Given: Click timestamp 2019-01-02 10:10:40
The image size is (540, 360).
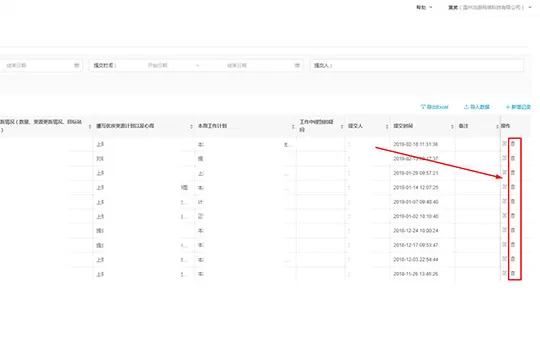Looking at the screenshot, I should pos(416,216).
